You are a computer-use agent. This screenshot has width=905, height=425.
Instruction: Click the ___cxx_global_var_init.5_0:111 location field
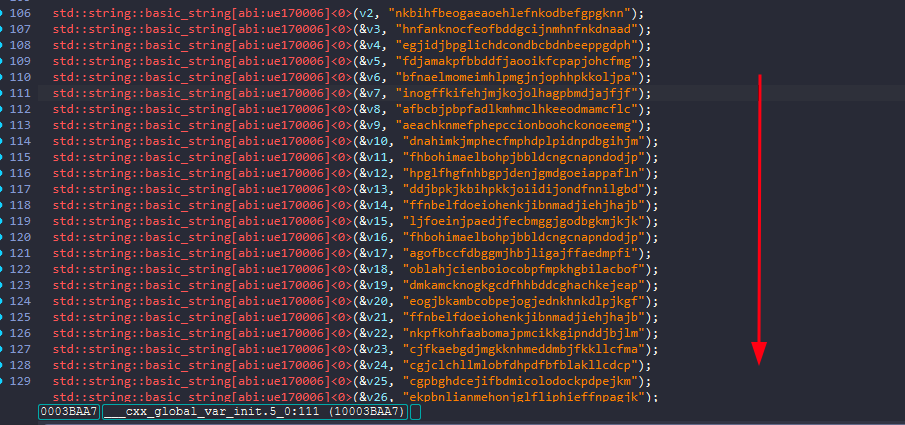[x=254, y=412]
